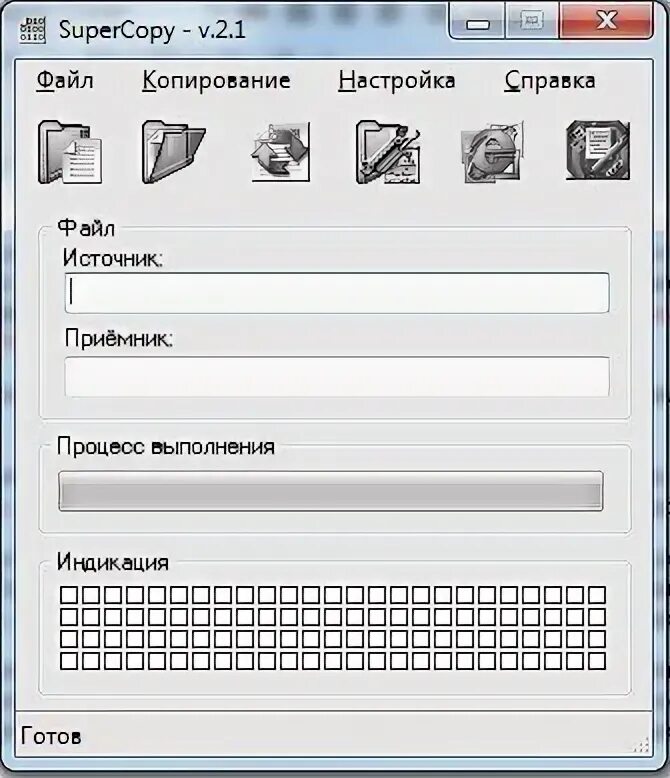Image resolution: width=670 pixels, height=778 pixels.
Task: Click the Internet Explorer style icon
Action: 492,152
